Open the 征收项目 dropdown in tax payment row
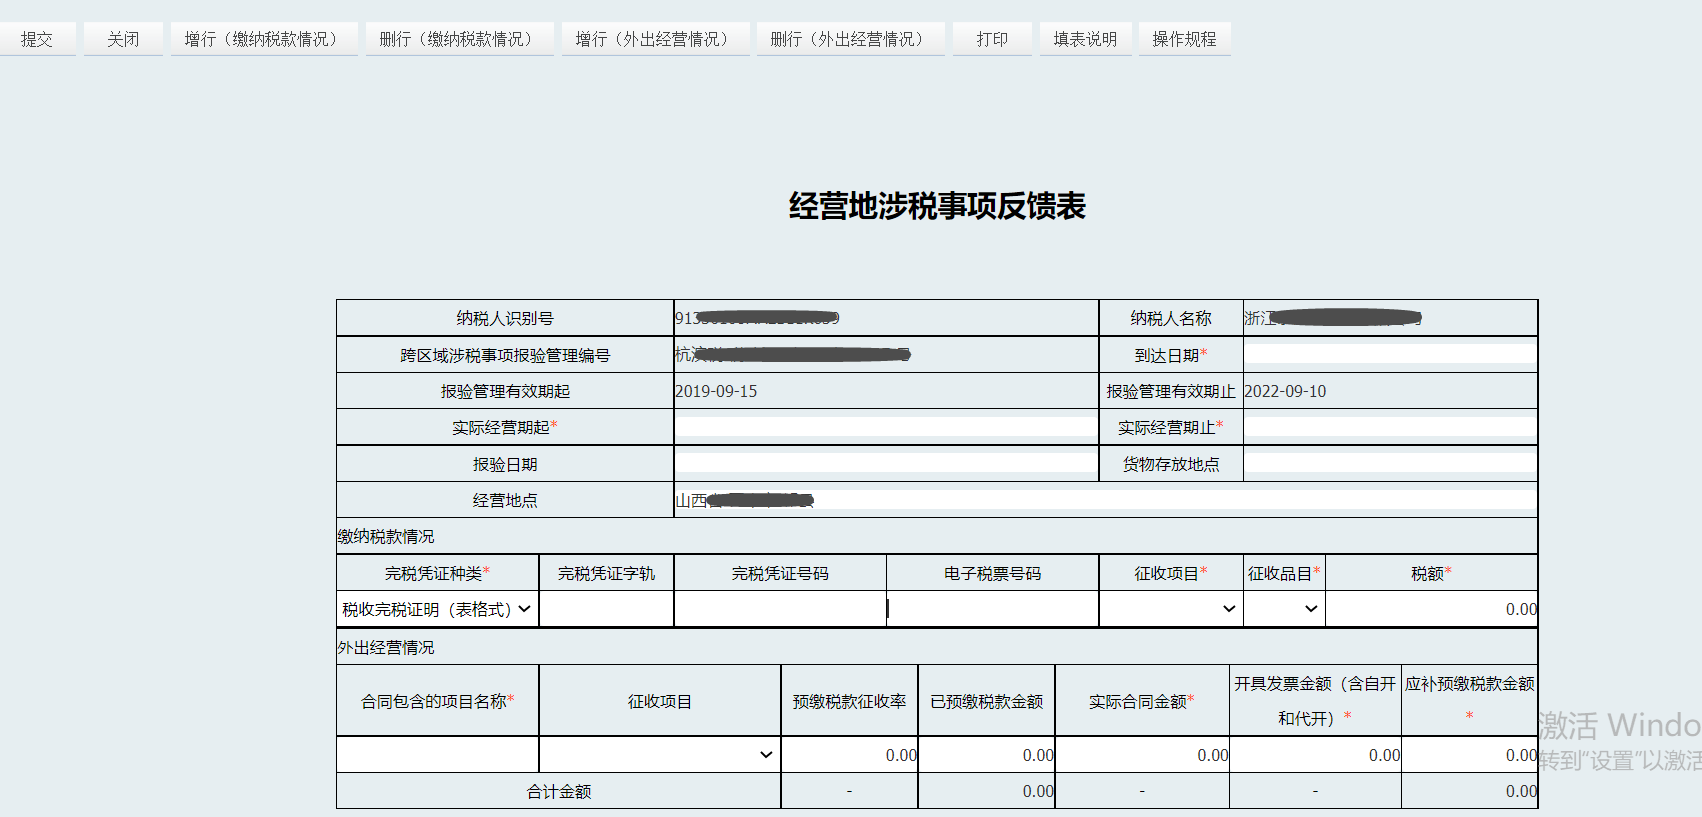 point(1171,609)
